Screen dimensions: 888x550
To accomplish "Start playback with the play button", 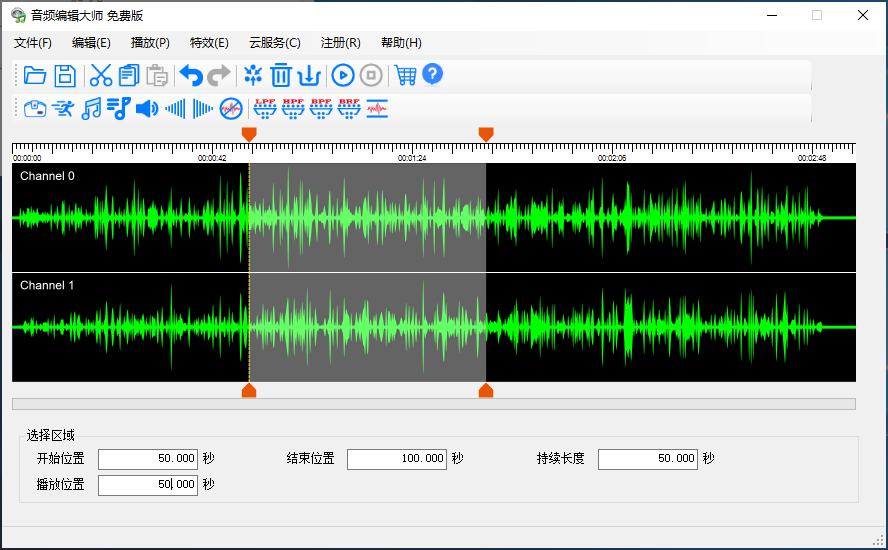I will click(343, 75).
